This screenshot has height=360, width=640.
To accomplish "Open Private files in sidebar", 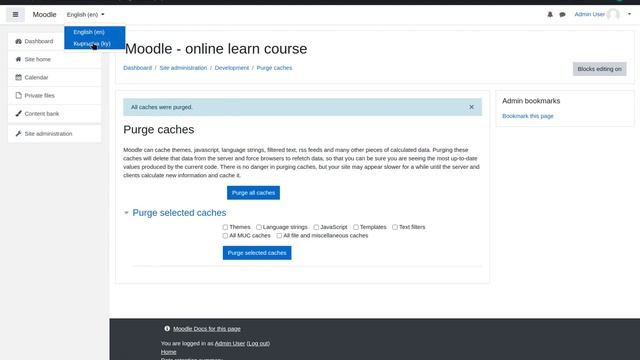I will click(x=54, y=95).
